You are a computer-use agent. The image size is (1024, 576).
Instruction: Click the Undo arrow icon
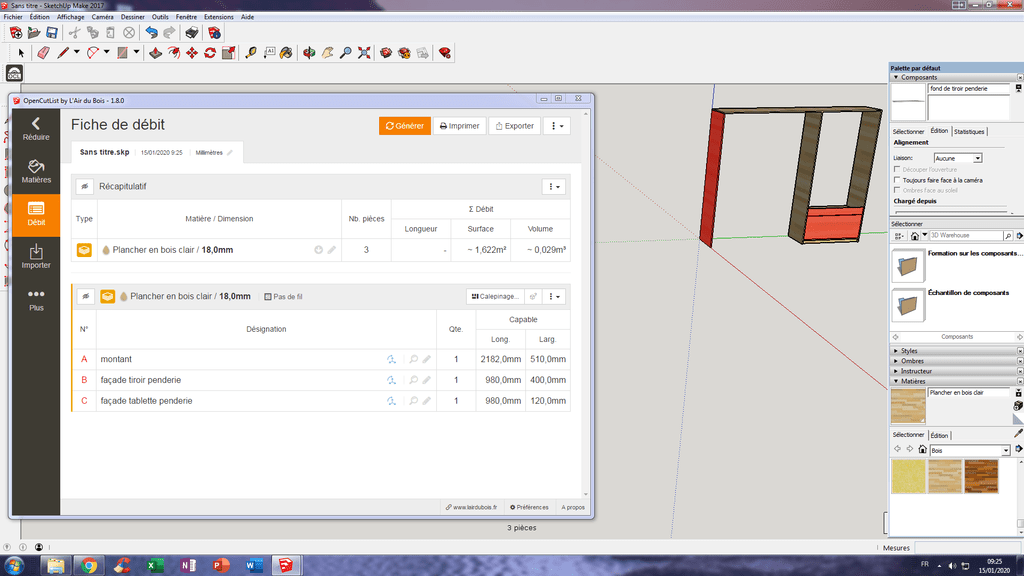click(x=152, y=33)
